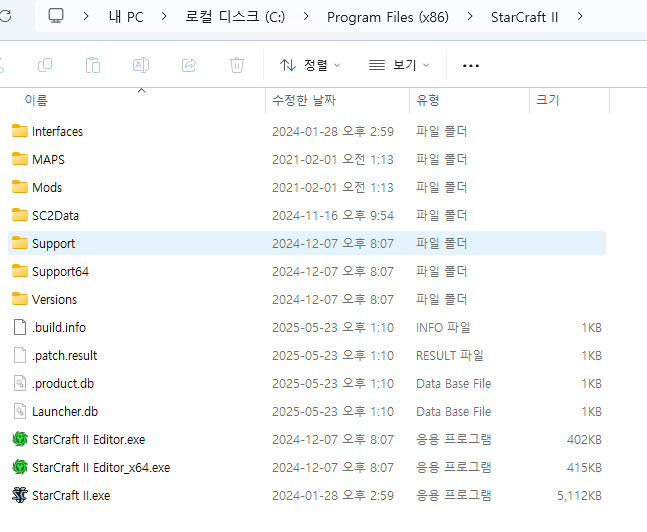
Task: Click the 2024-01-28 오후 2:59 date of Interfaces
Action: click(x=333, y=131)
